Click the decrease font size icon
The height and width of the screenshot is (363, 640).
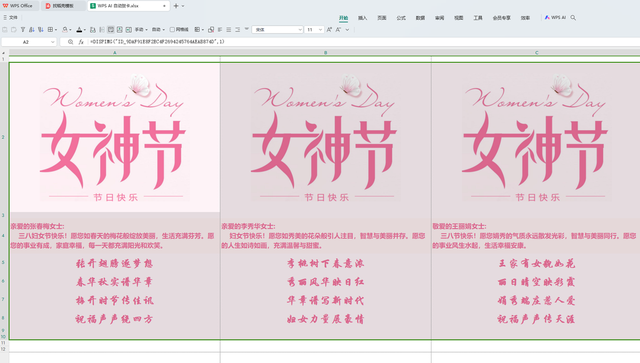click(338, 29)
